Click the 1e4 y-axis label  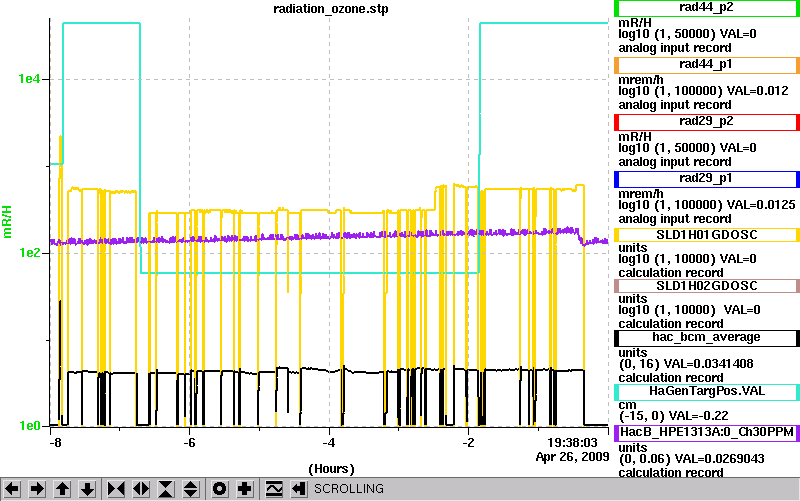tap(29, 79)
